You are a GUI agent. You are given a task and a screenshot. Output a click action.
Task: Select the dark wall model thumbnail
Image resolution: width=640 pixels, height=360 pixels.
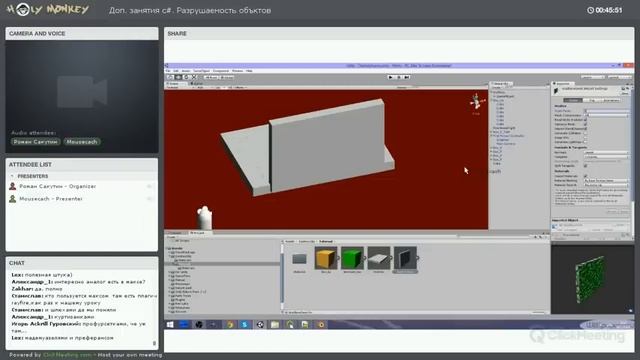coord(405,258)
